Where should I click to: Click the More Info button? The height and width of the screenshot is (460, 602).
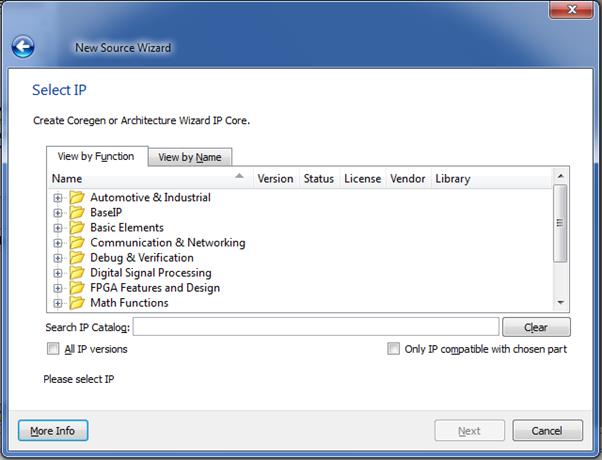coord(53,431)
